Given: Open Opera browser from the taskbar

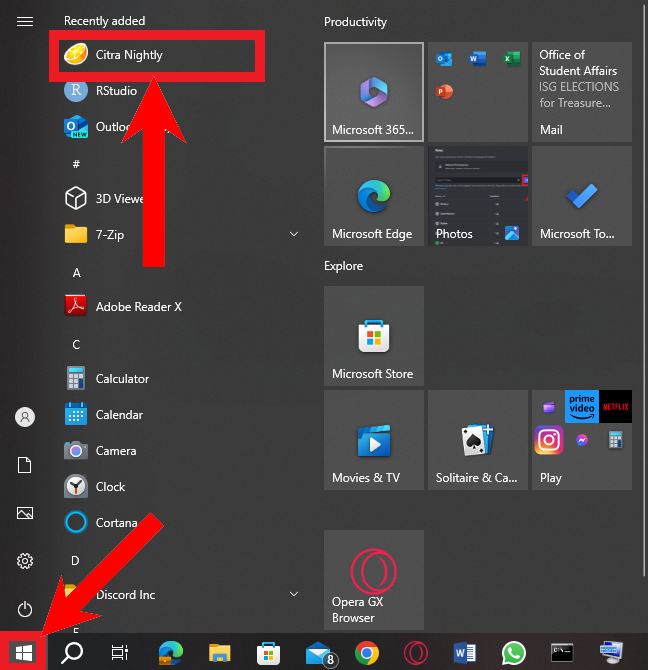Looking at the screenshot, I should coord(416,652).
